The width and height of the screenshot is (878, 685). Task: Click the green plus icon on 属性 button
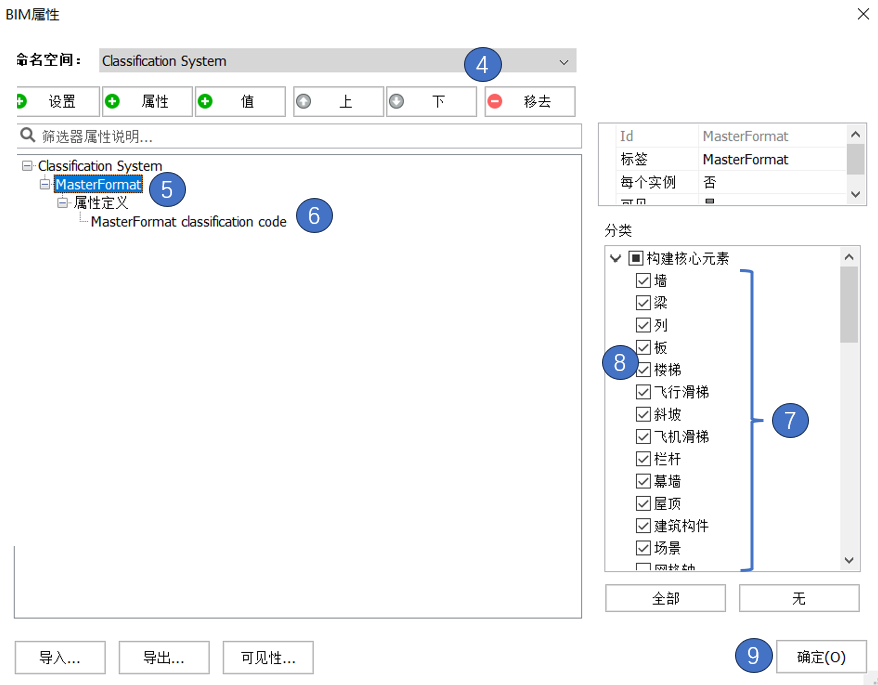[113, 101]
